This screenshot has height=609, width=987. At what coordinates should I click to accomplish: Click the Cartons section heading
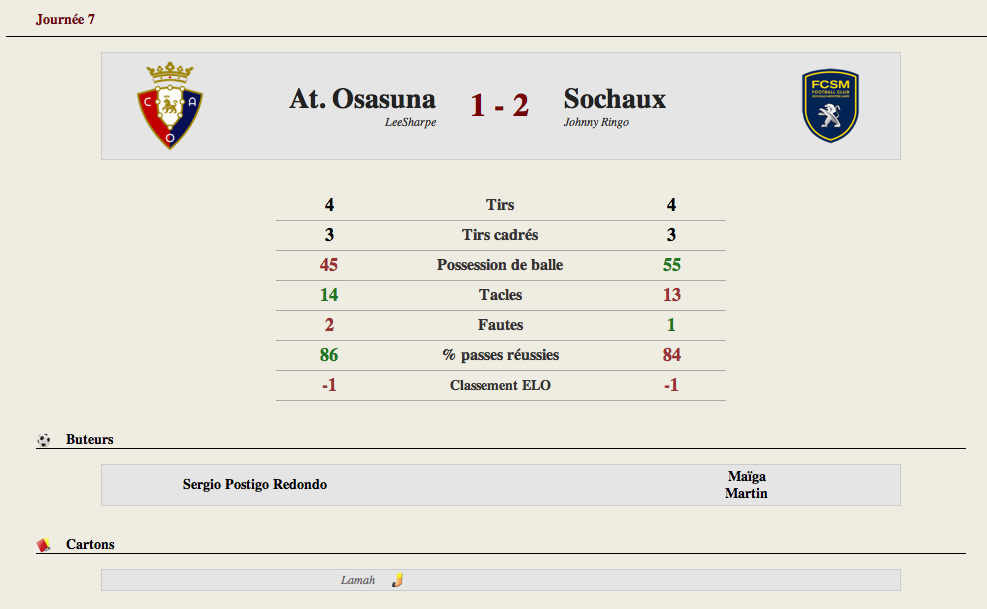click(90, 545)
